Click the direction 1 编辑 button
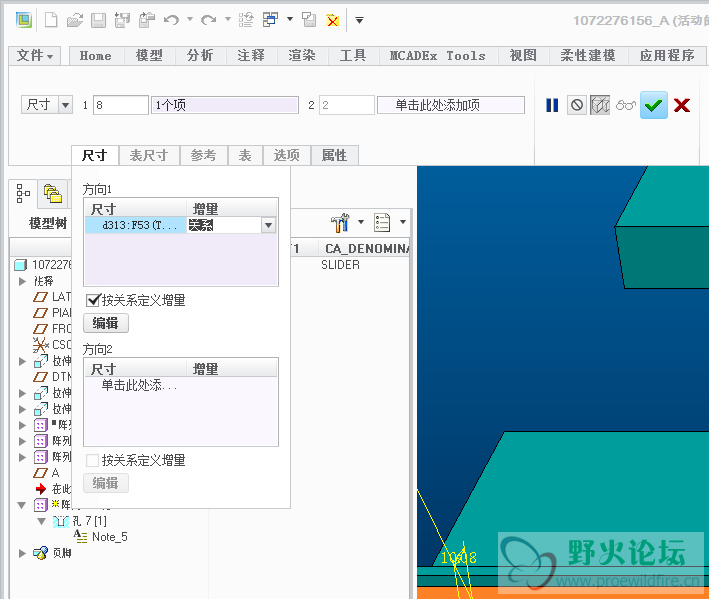 (x=106, y=323)
